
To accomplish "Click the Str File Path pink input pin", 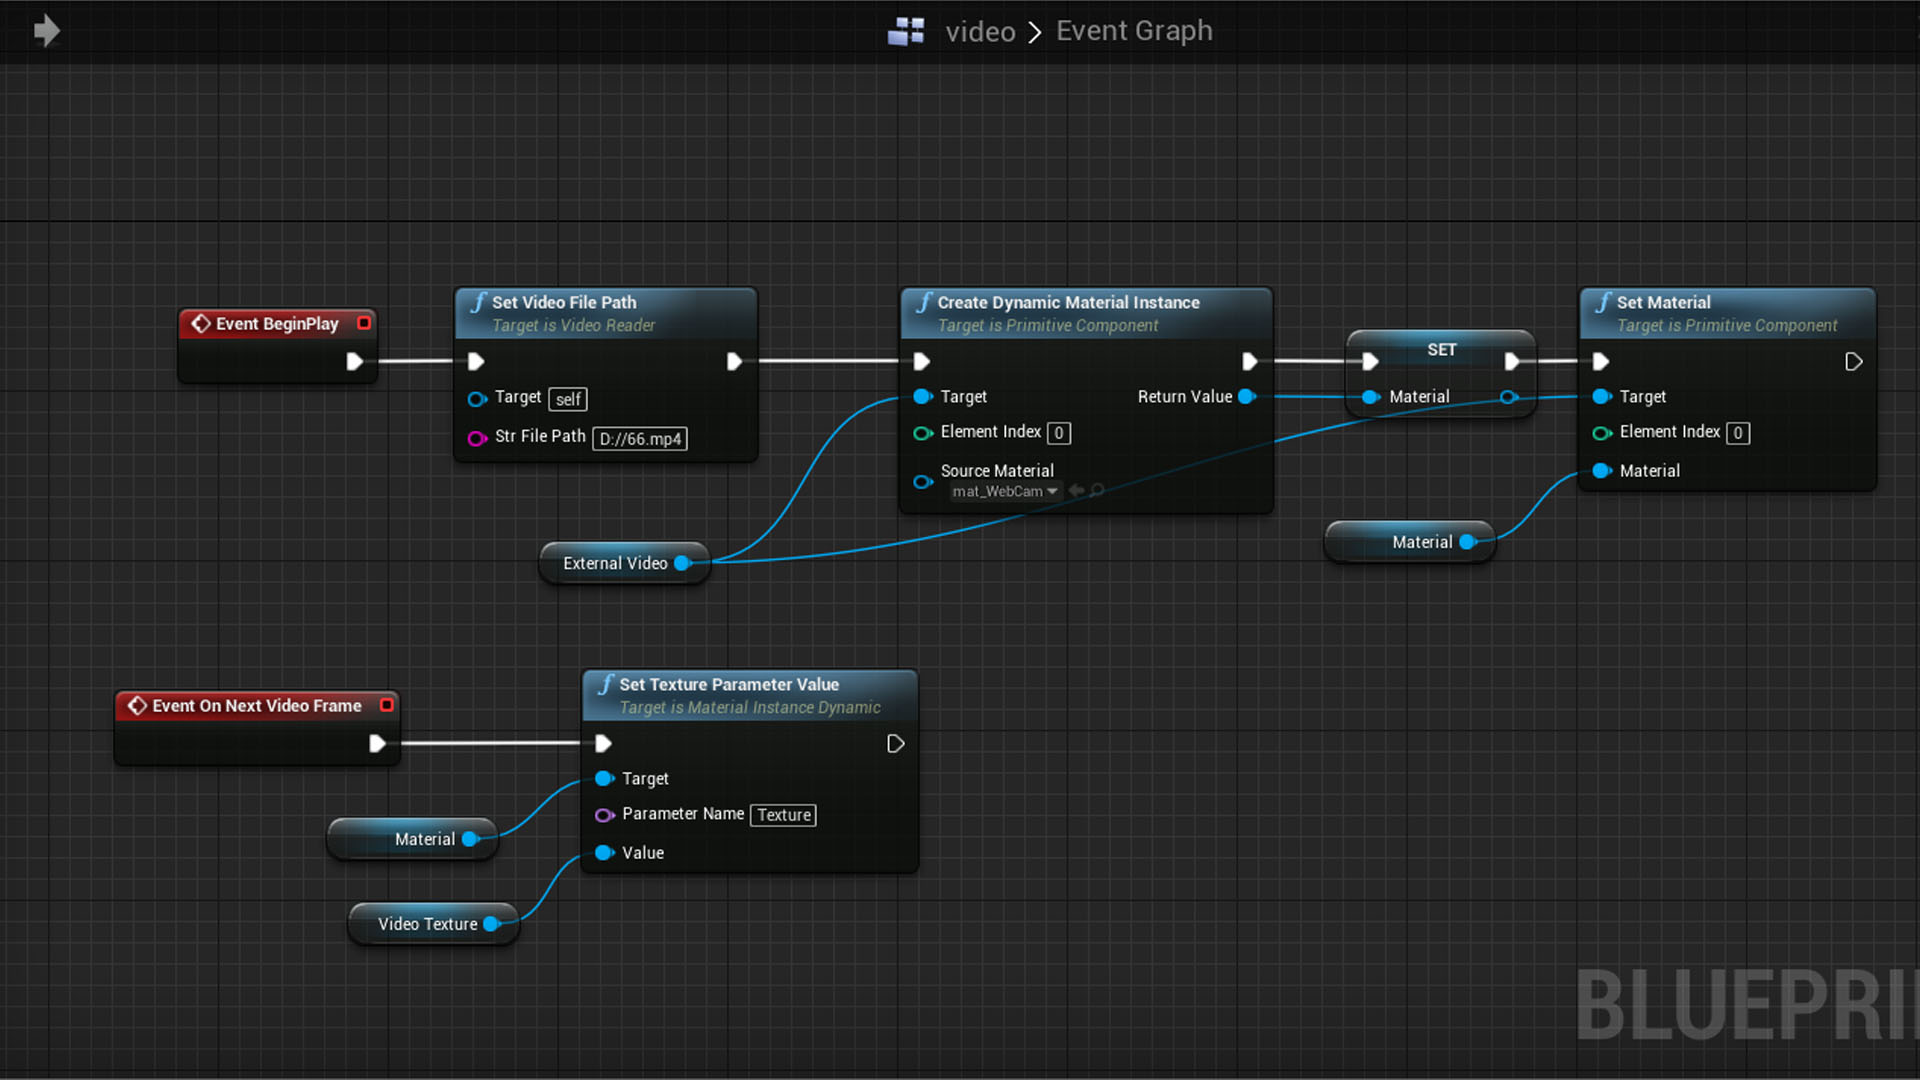I will click(x=477, y=438).
